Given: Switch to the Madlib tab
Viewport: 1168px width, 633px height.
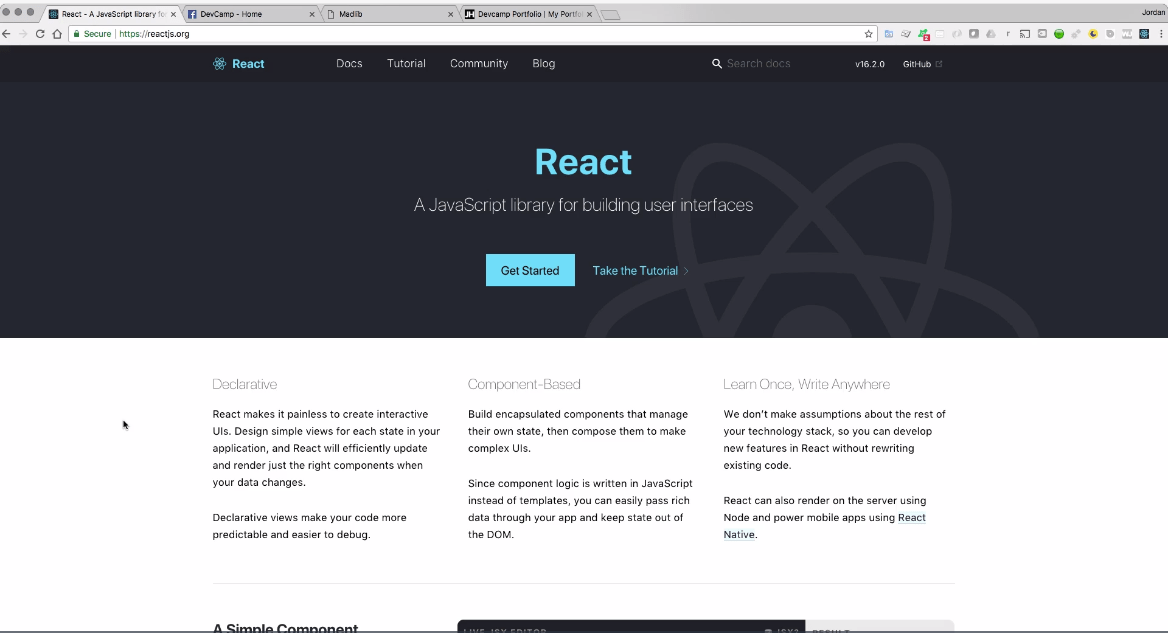Looking at the screenshot, I should tap(390, 14).
